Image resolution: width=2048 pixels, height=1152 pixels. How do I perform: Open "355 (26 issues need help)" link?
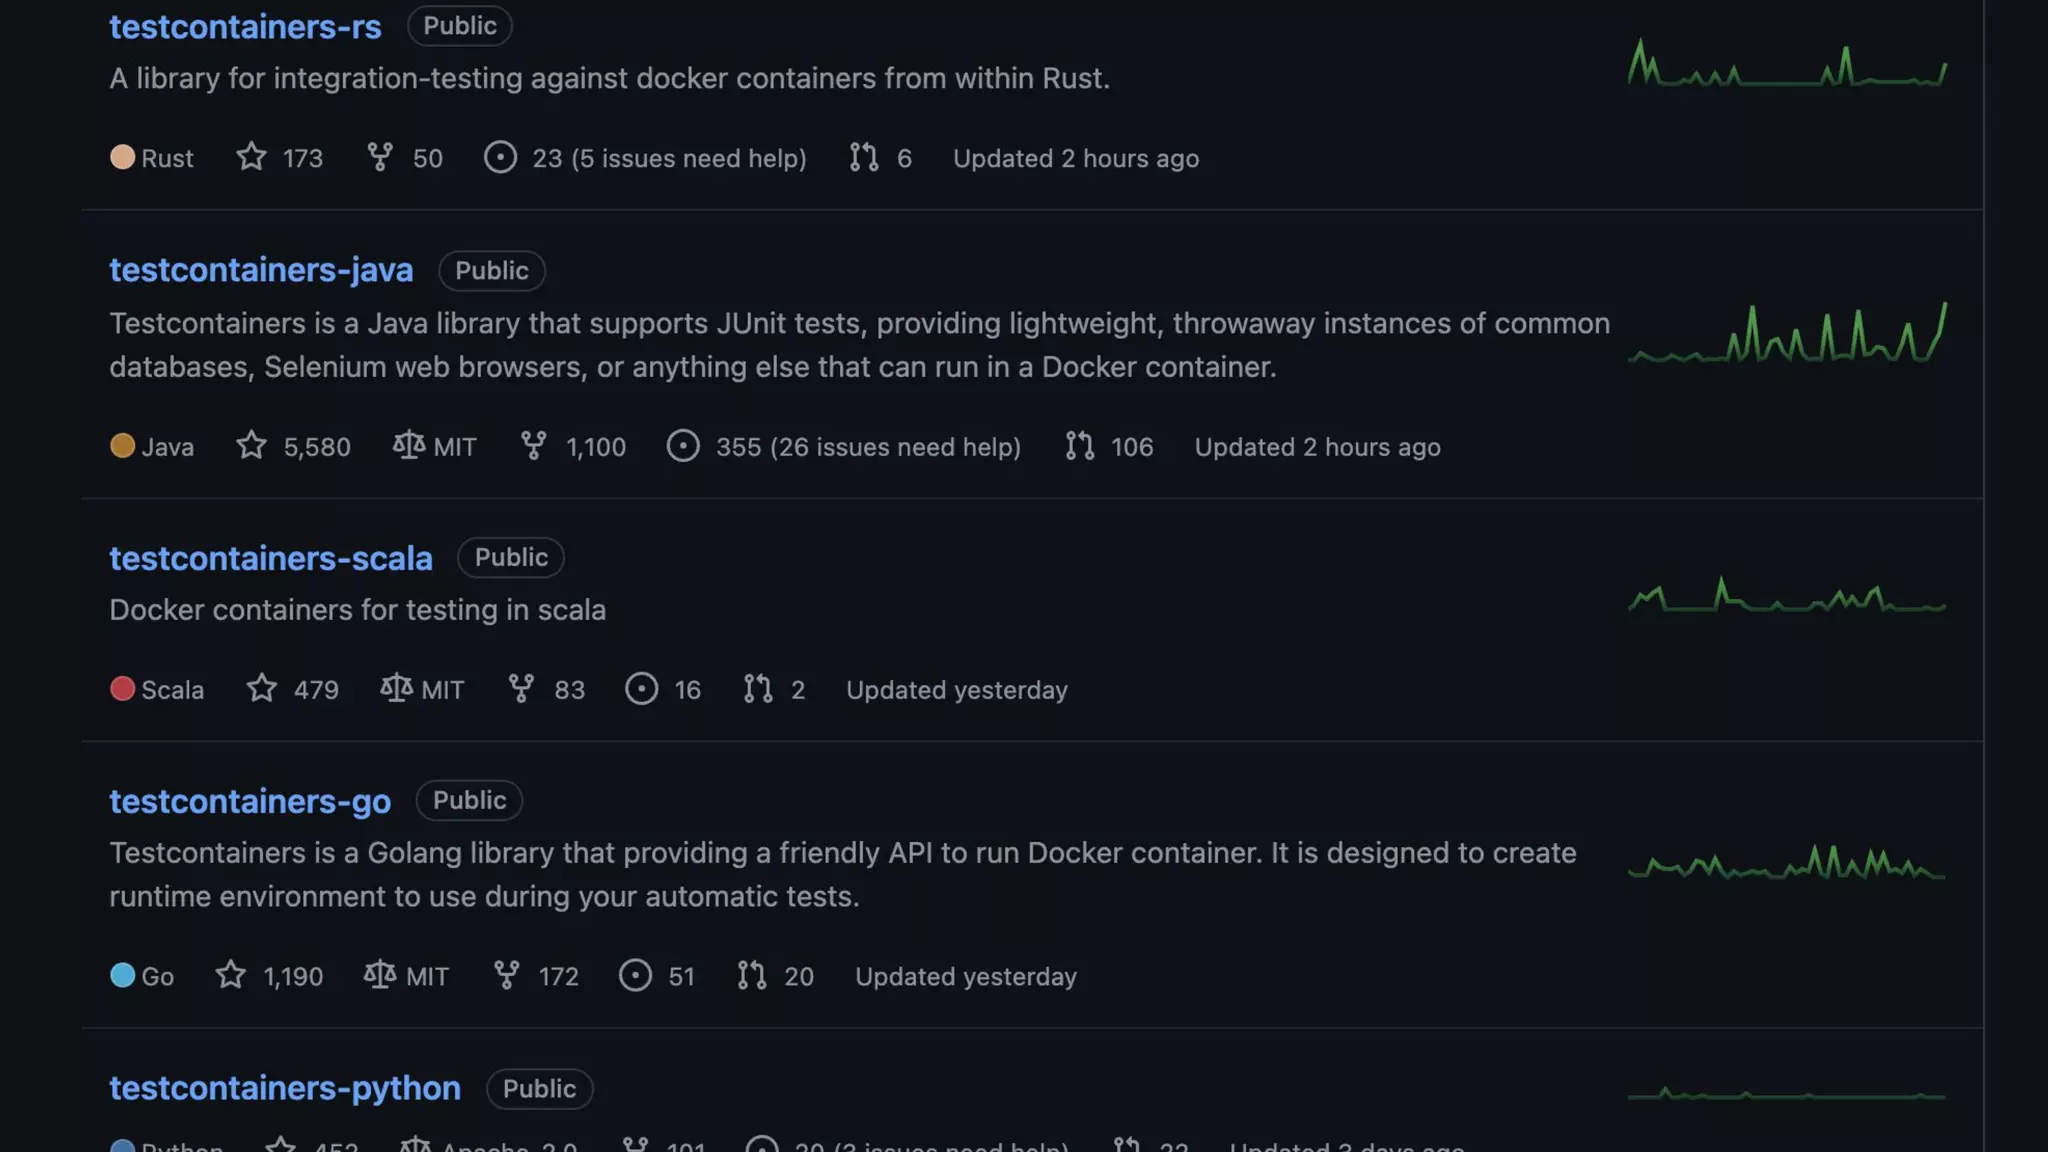coord(868,447)
